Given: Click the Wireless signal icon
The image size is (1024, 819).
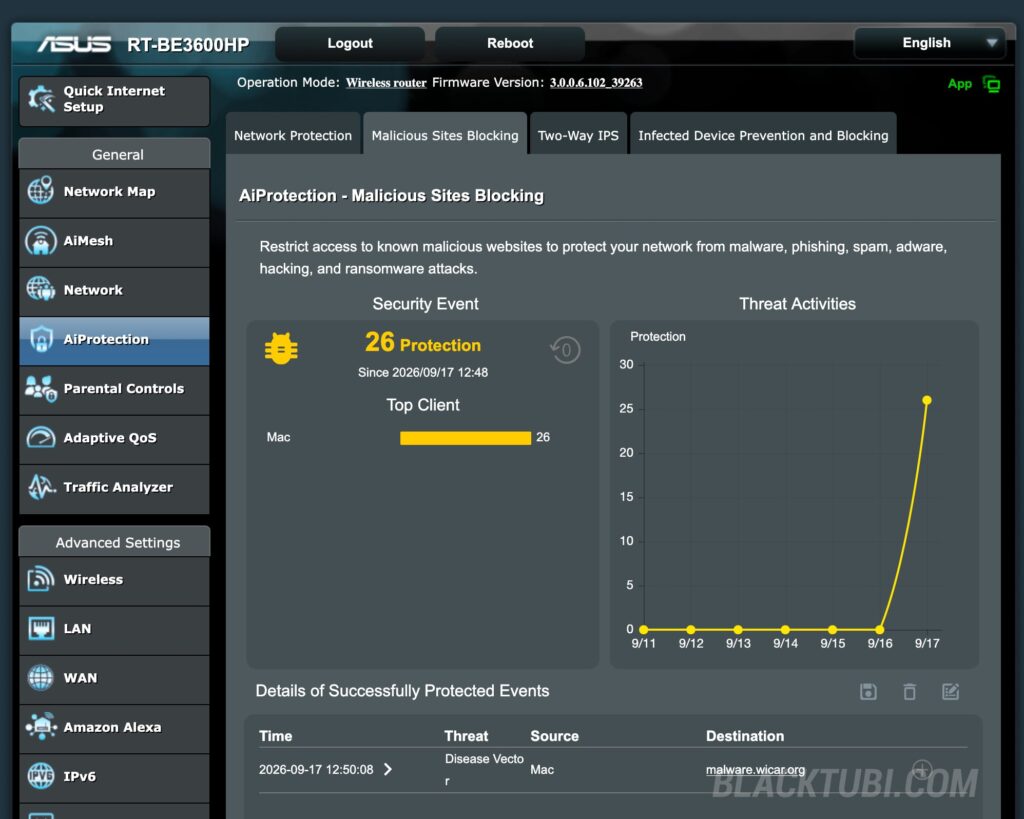Looking at the screenshot, I should [x=40, y=579].
